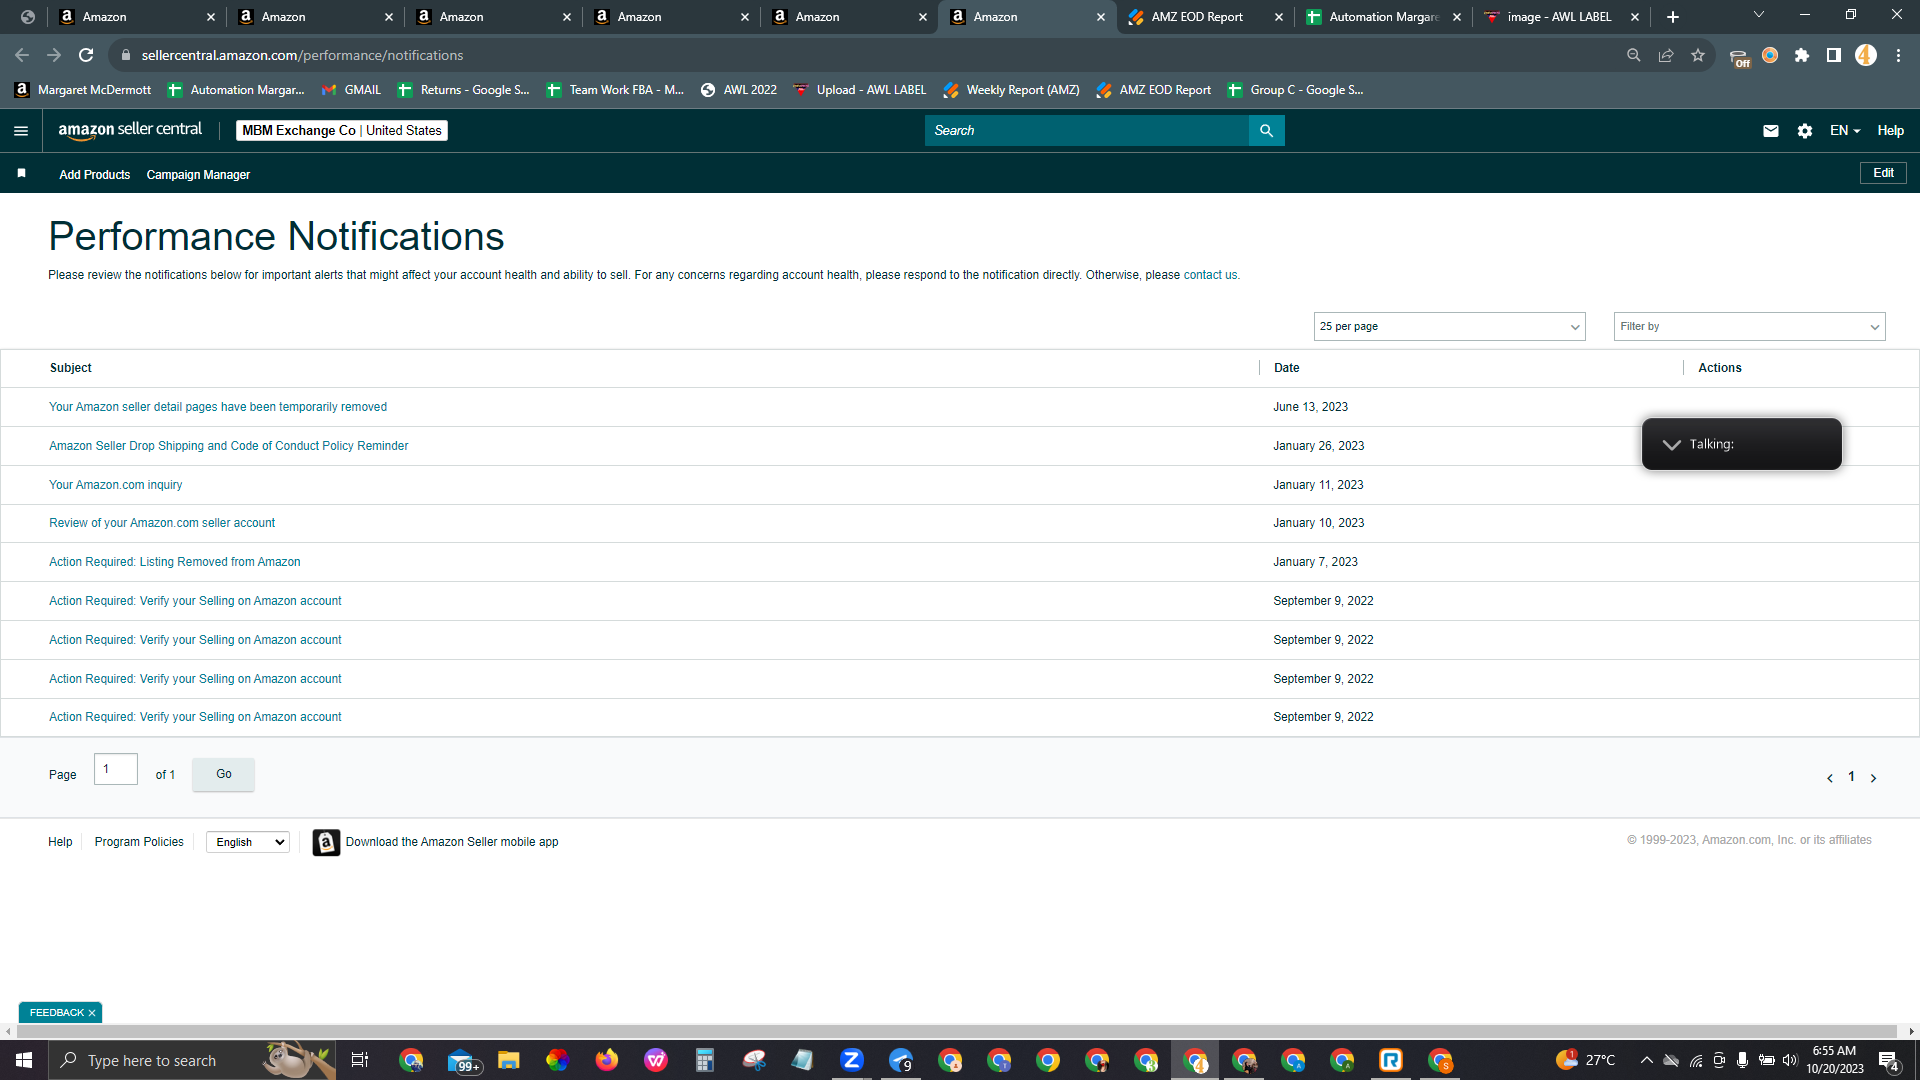Image resolution: width=1920 pixels, height=1080 pixels.
Task: Go to next page arrow
Action: [1873, 778]
